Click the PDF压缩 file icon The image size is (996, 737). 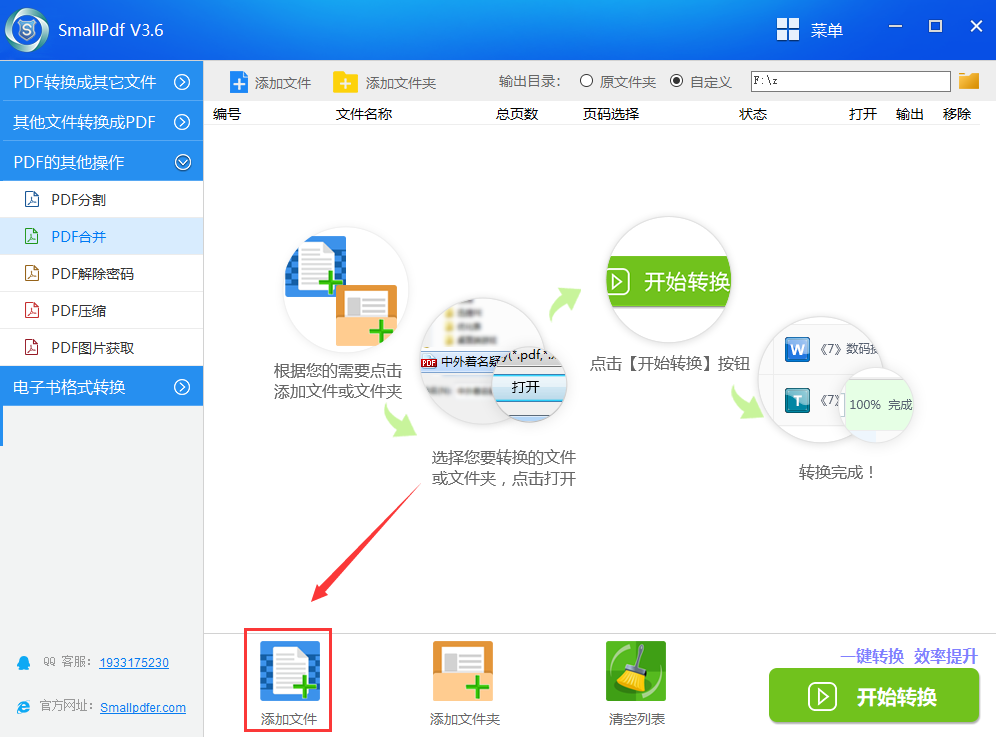(32, 311)
